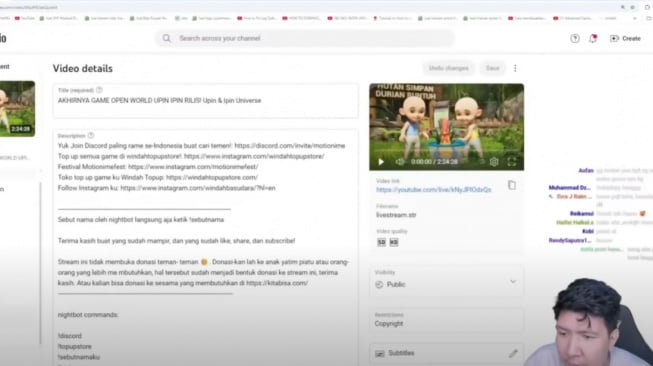
Task: Click the instagram.com/motionimefest link text
Action: click(193, 167)
